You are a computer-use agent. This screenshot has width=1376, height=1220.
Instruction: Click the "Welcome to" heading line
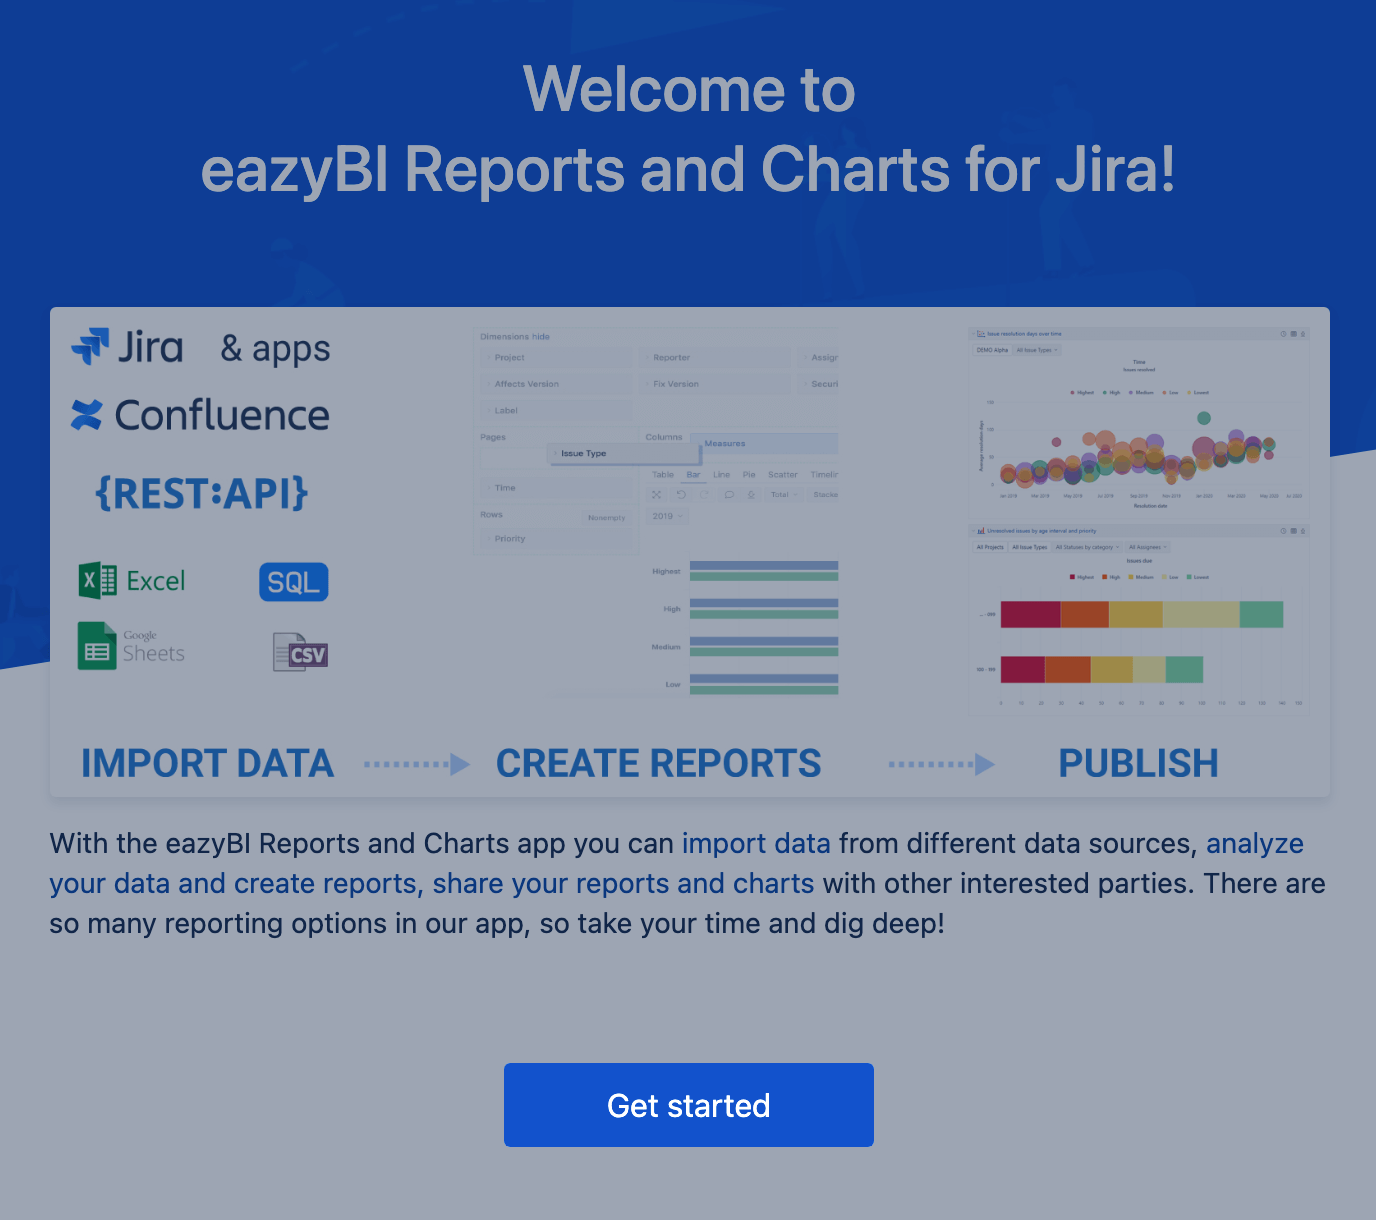pyautogui.click(x=689, y=90)
